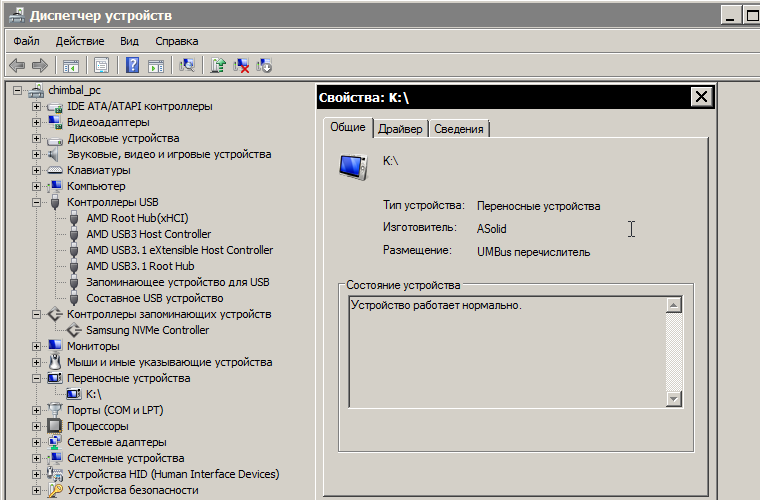Click the Help question mark toolbar icon
Image resolution: width=760 pixels, height=500 pixels.
(x=132, y=66)
